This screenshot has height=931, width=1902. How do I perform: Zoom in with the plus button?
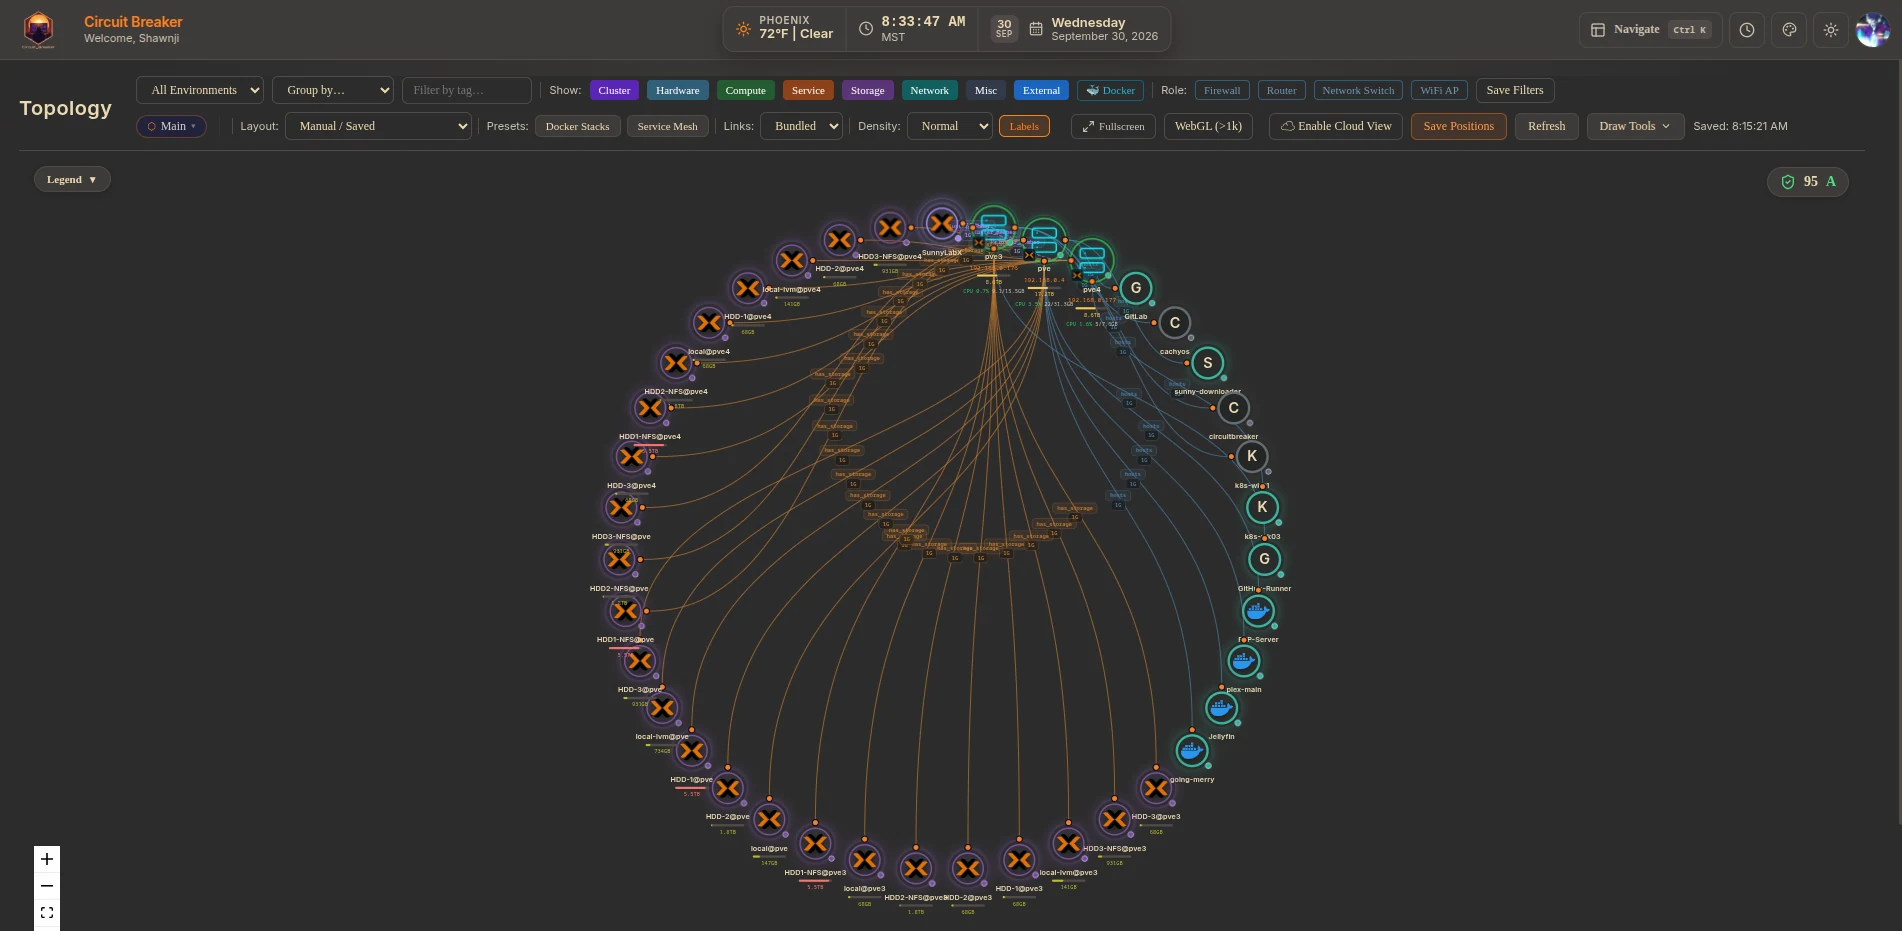(x=47, y=859)
